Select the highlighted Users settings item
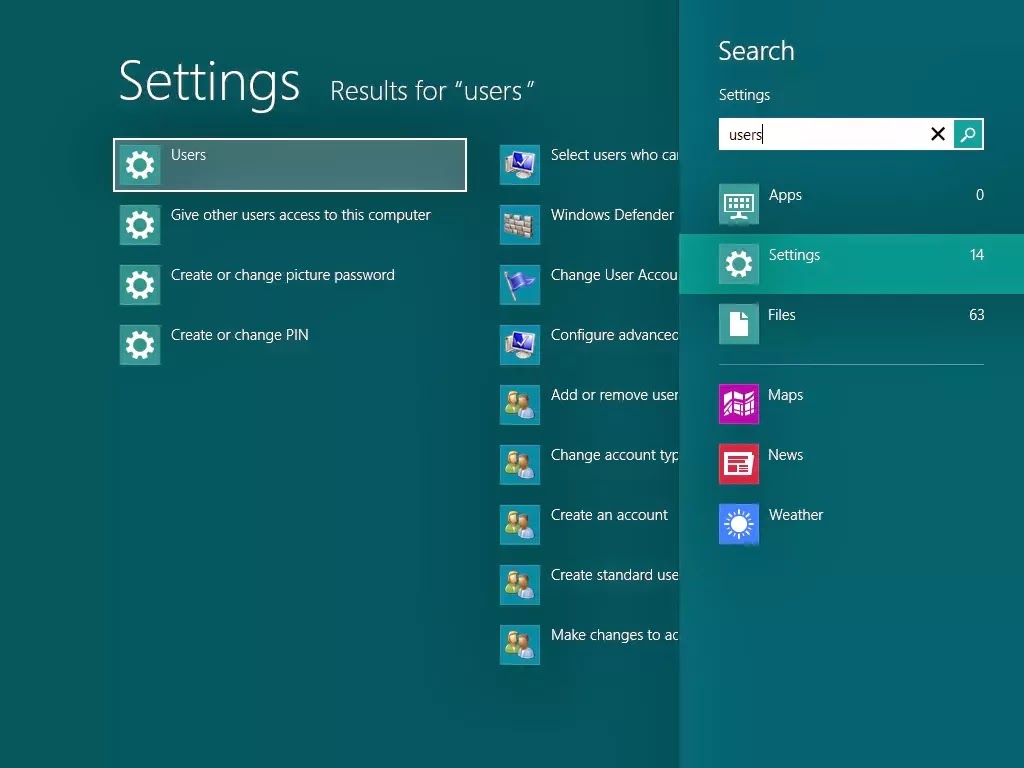The width and height of the screenshot is (1024, 768). [290, 164]
